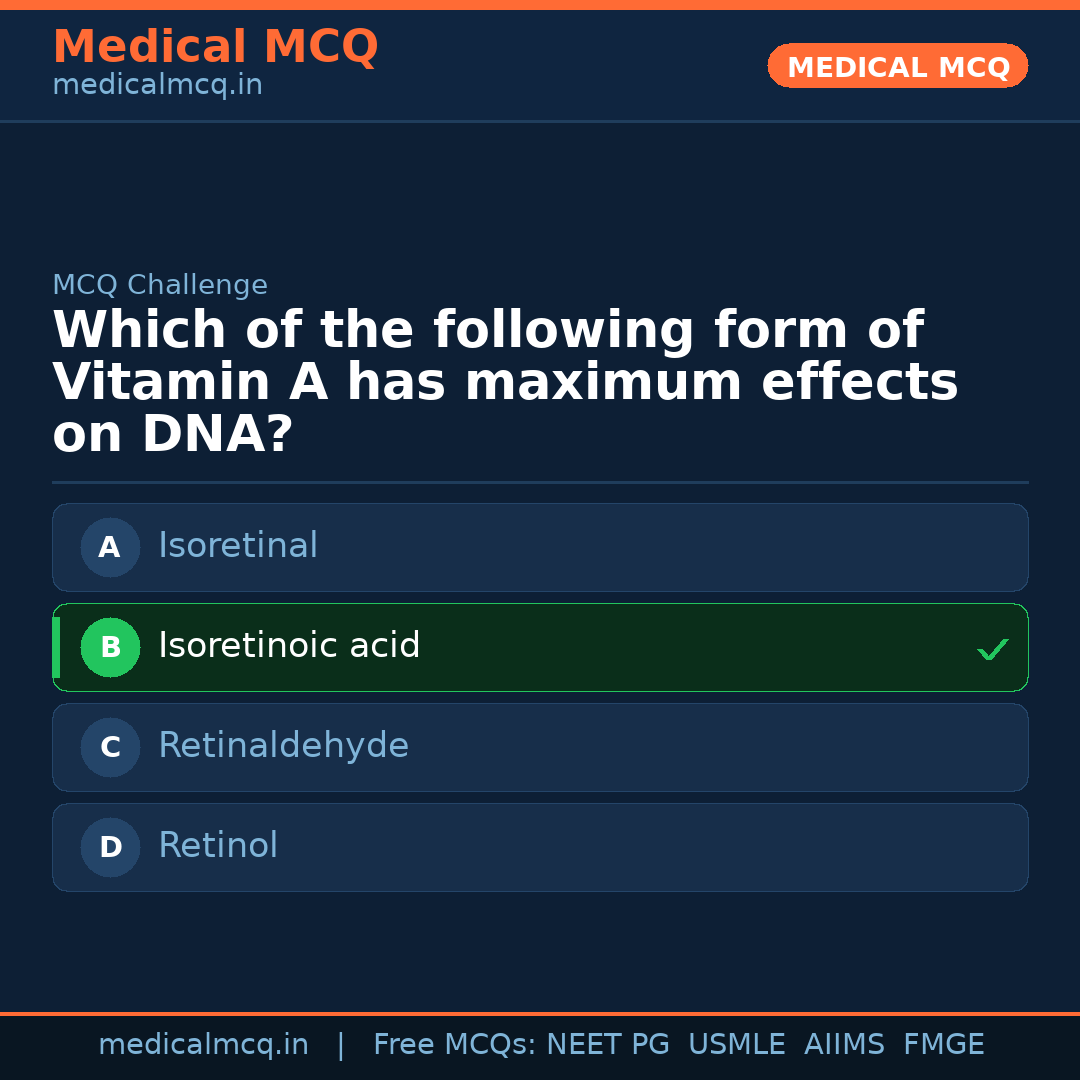This screenshot has height=1080, width=1080.
Task: Select the letter A circle icon
Action: 110,547
